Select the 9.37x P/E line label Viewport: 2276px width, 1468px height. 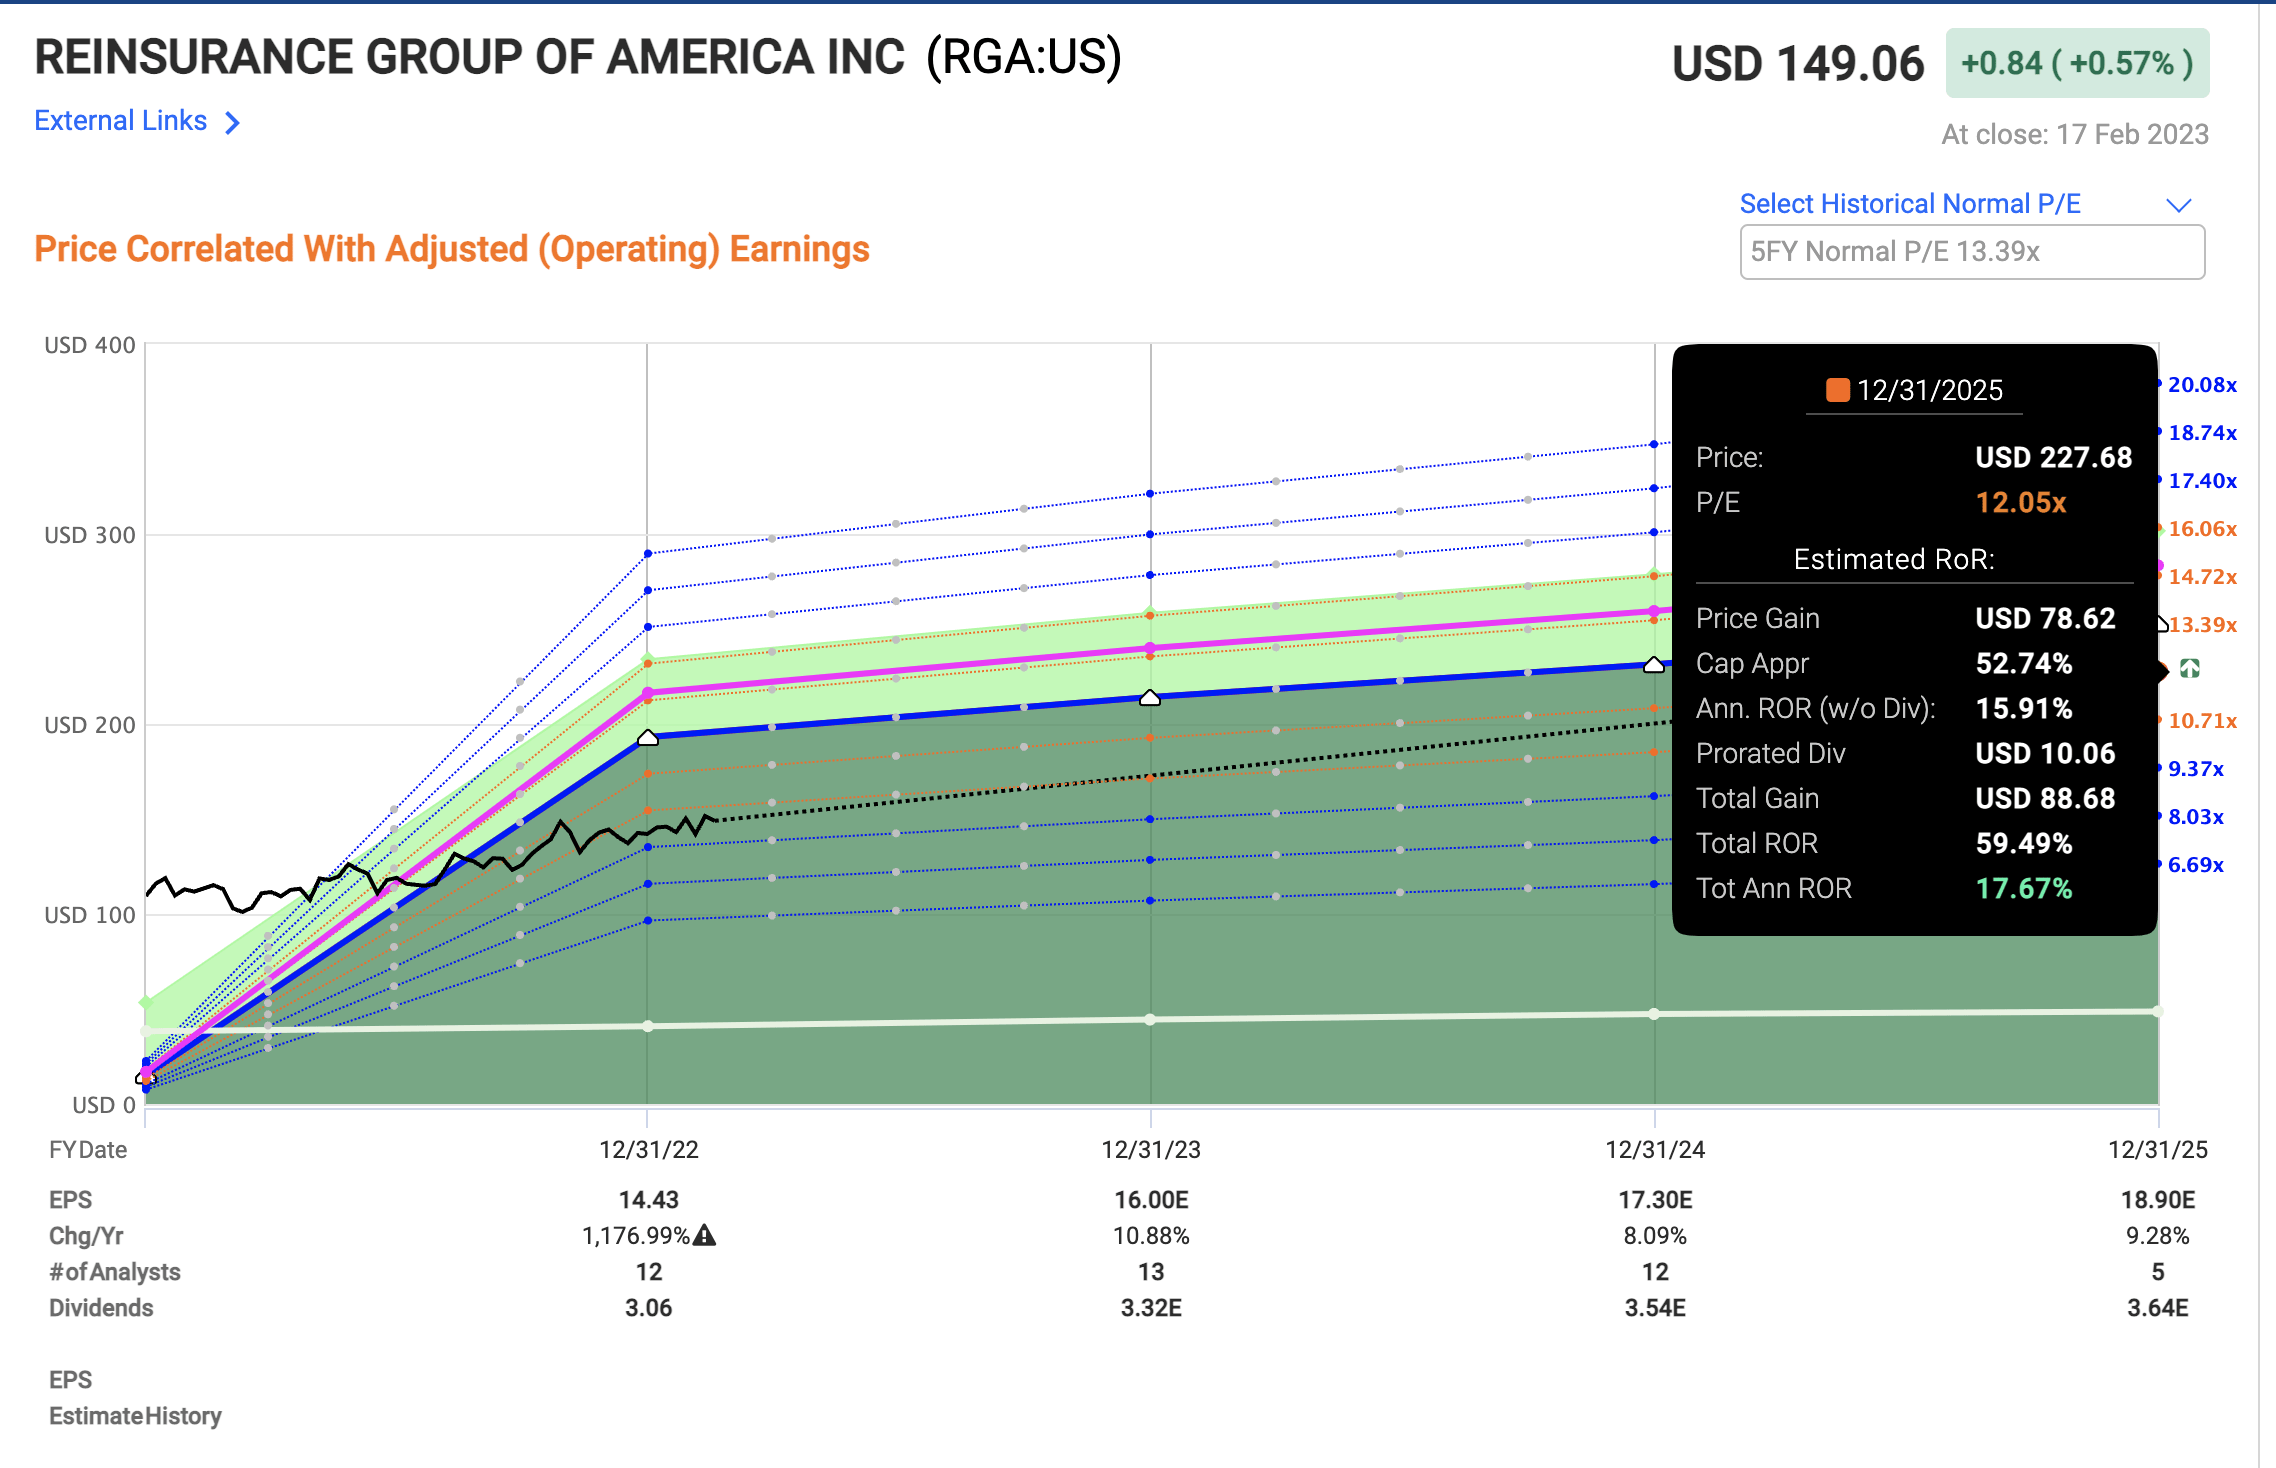pyautogui.click(x=2195, y=769)
